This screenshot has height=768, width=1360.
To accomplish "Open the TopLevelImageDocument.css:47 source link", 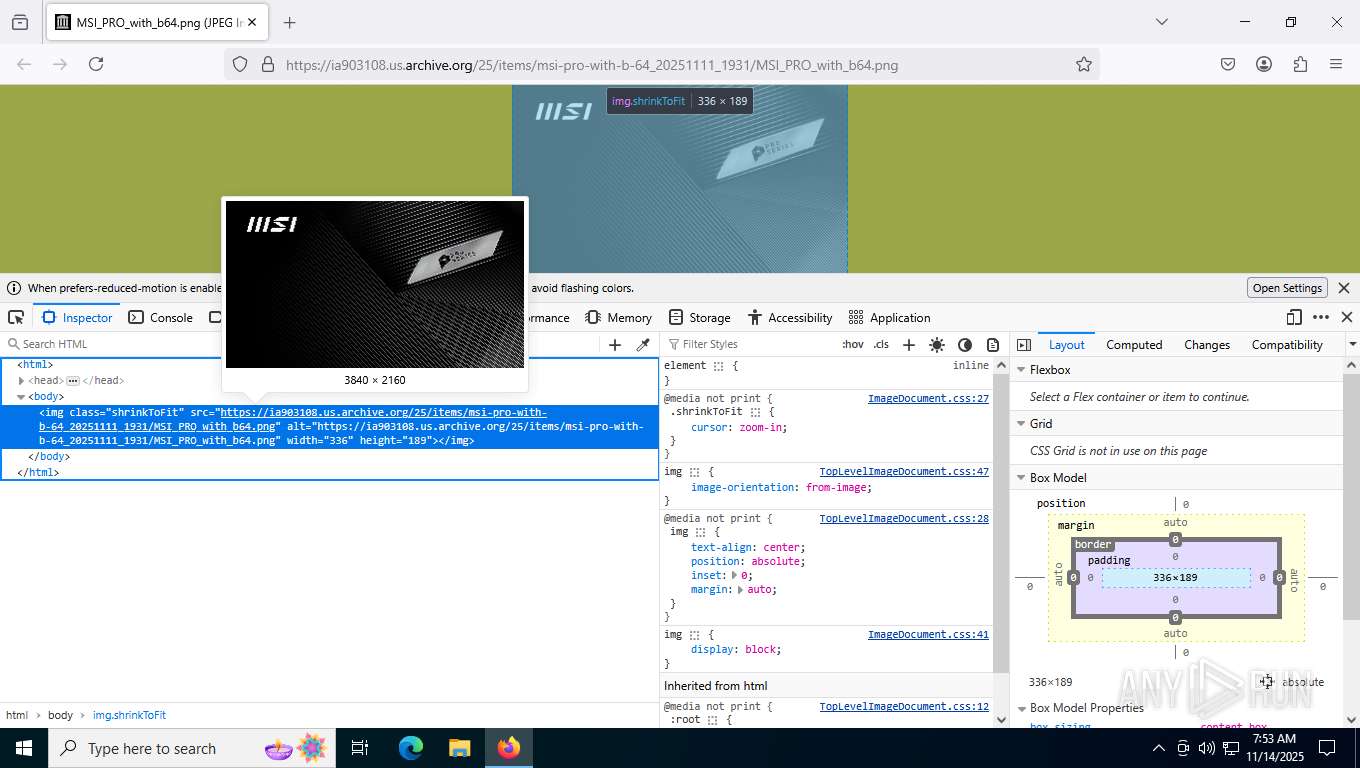I will [x=904, y=471].
